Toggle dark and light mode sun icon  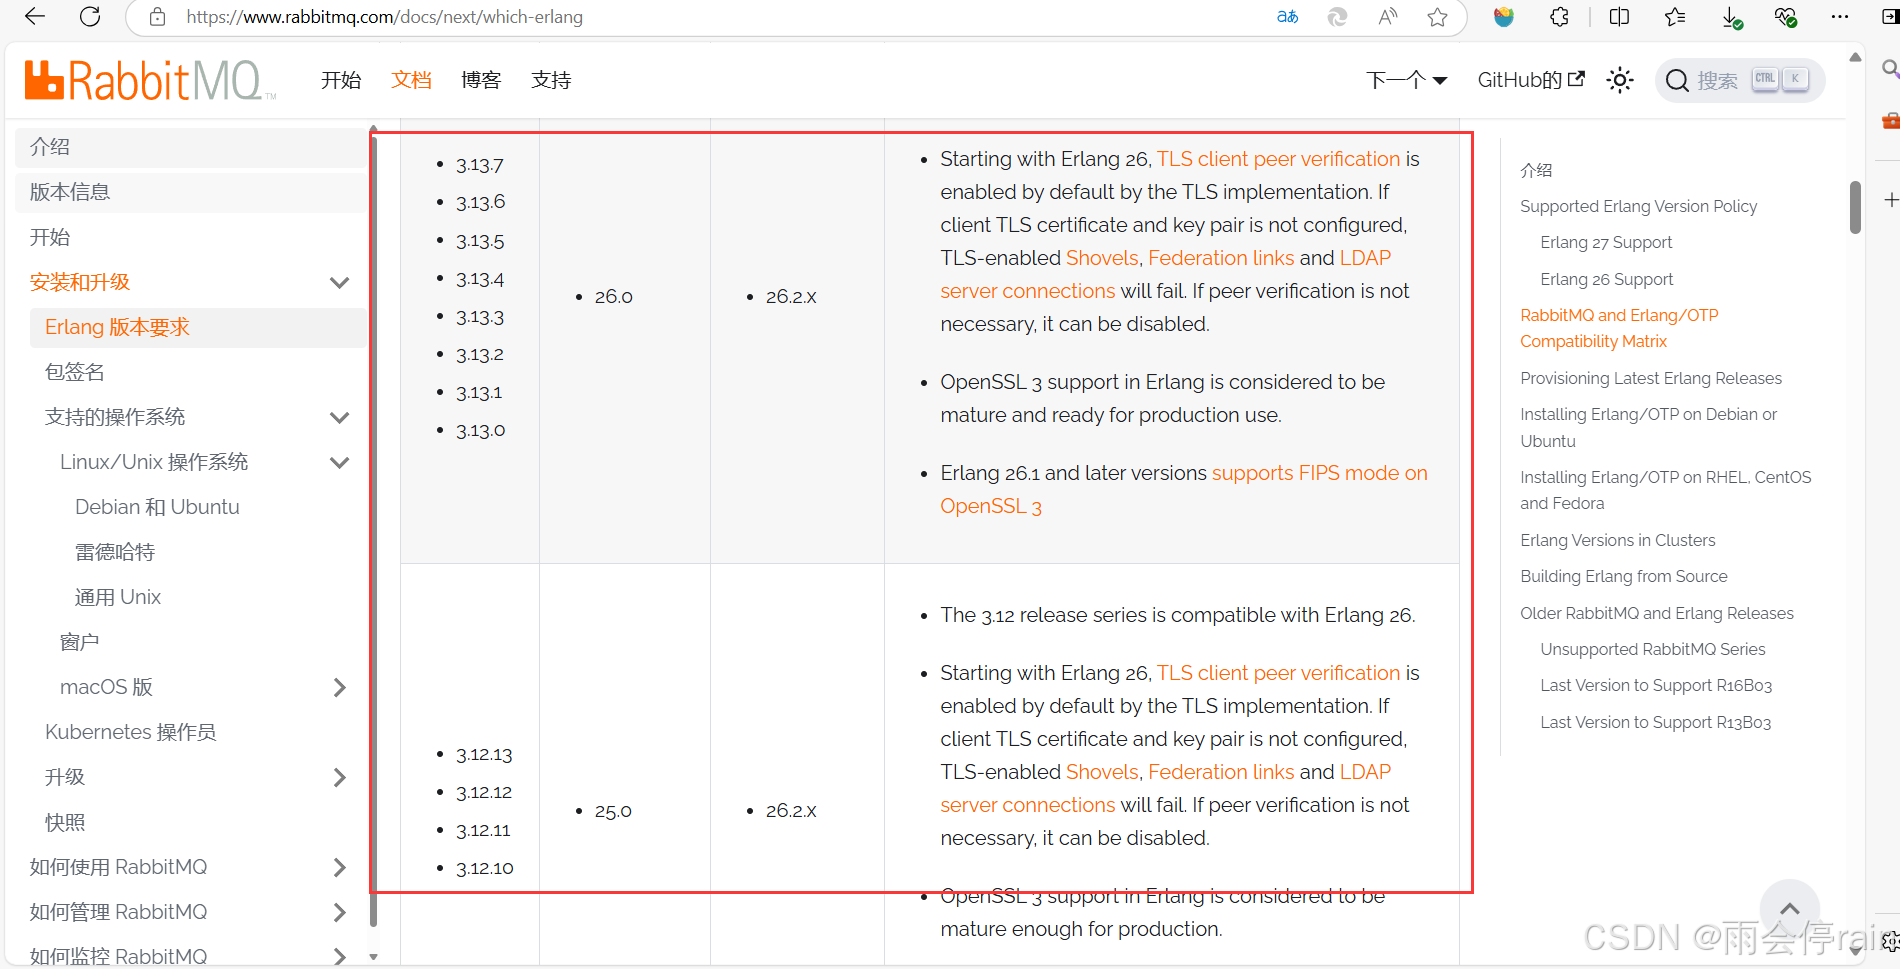tap(1620, 81)
